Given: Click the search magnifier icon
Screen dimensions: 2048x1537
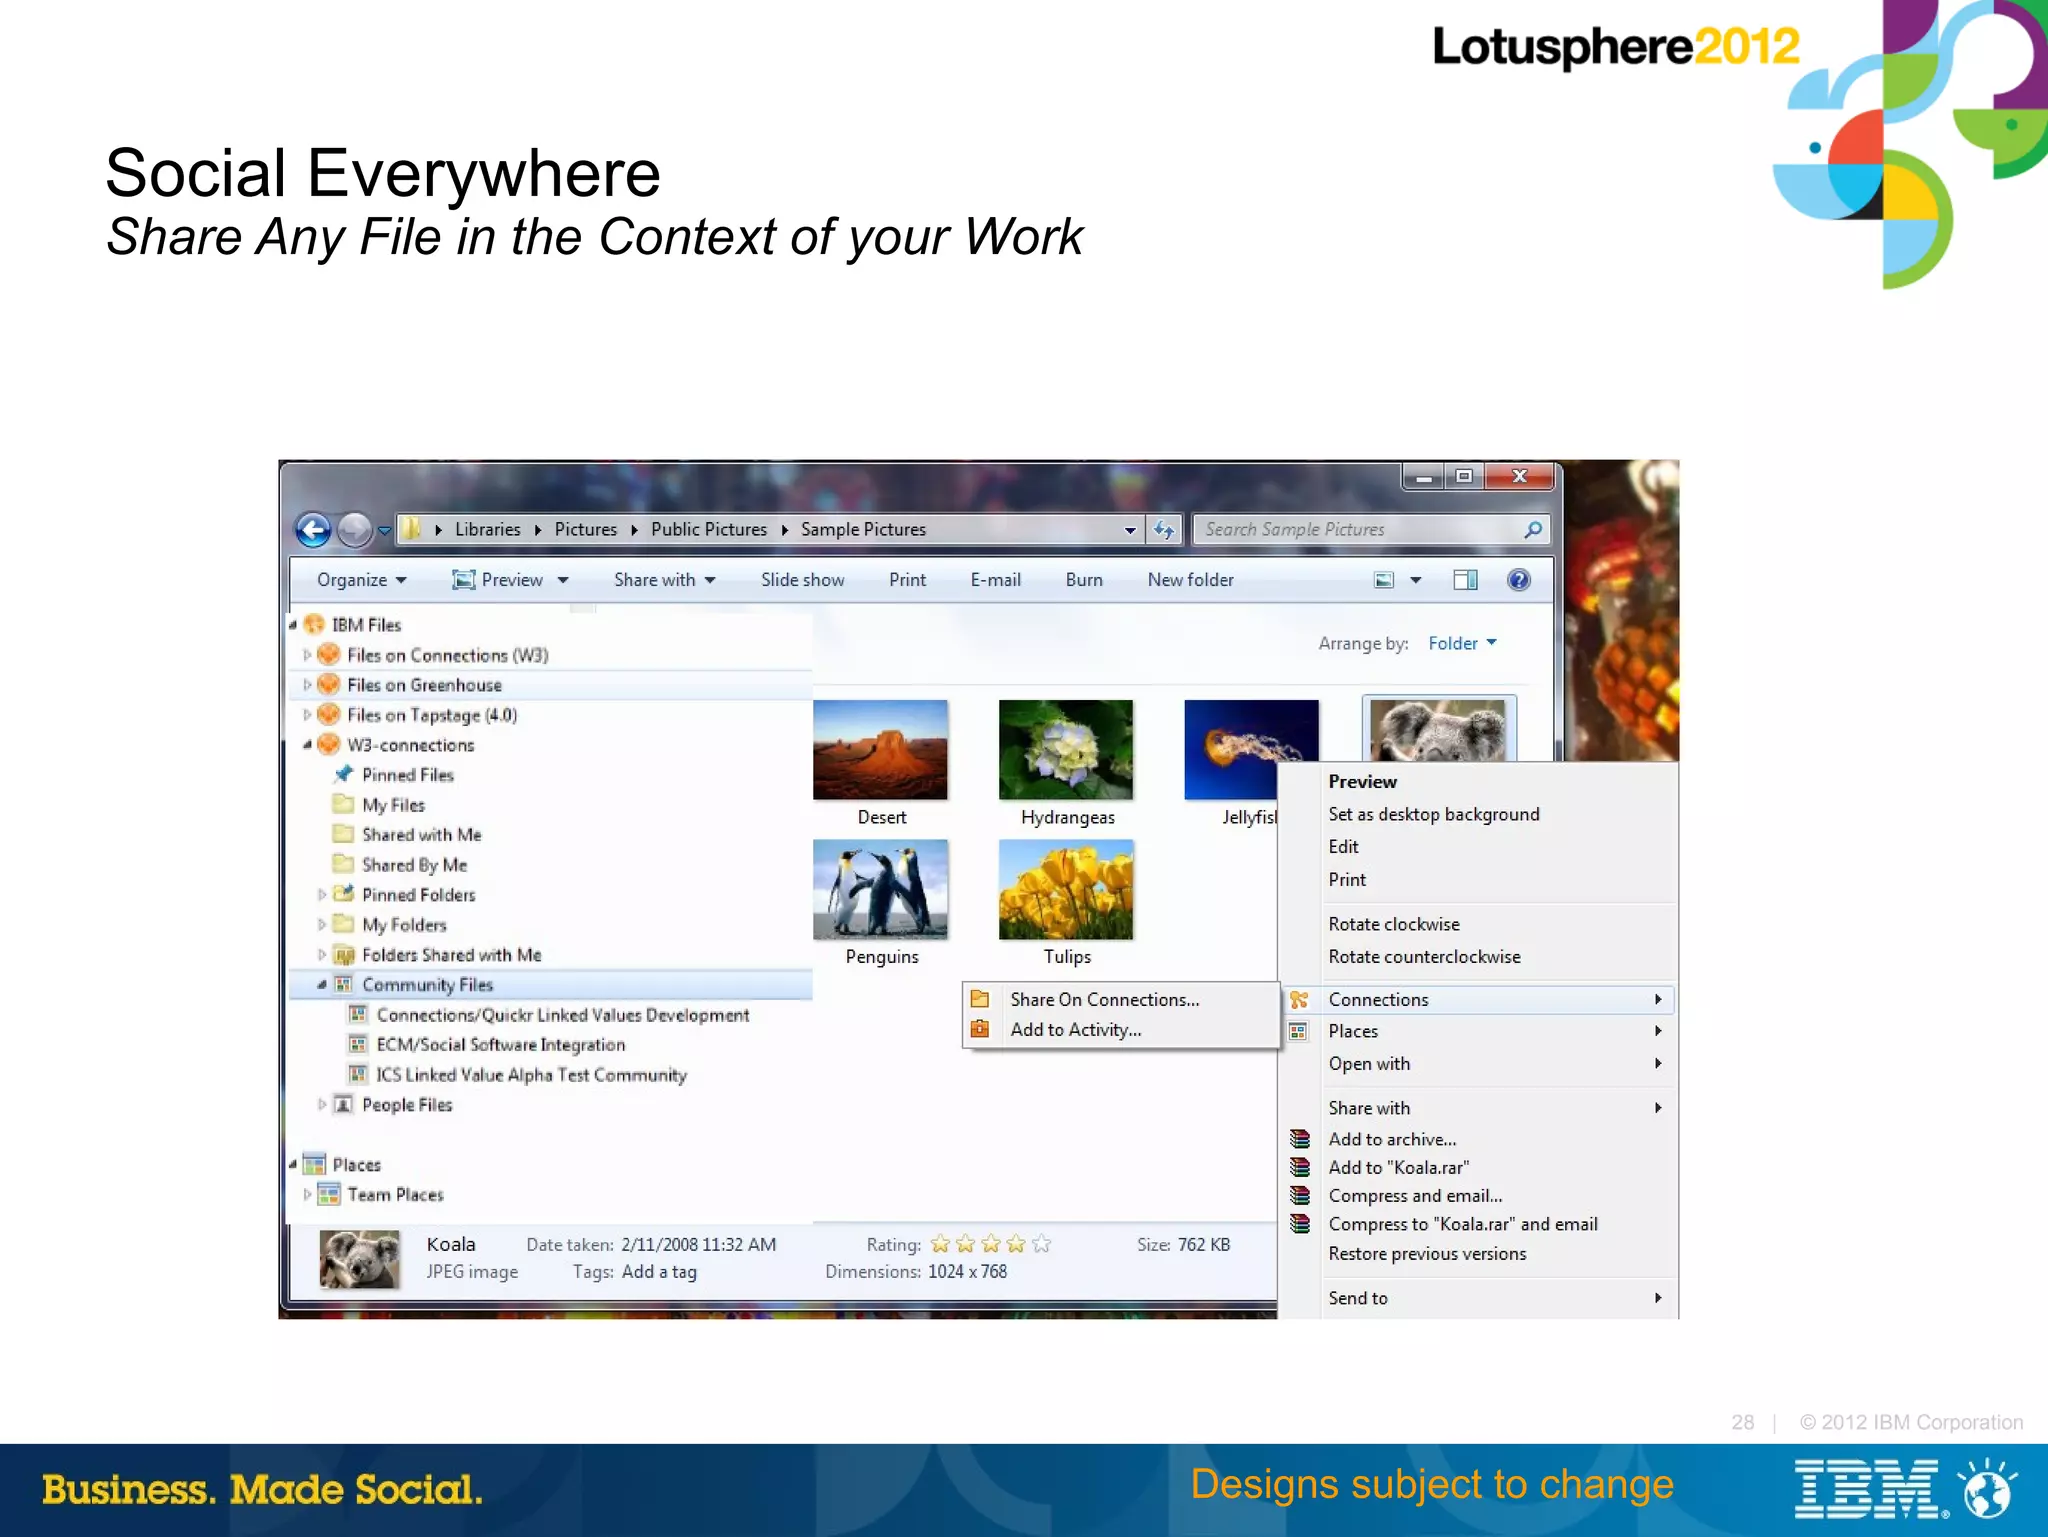Looking at the screenshot, I should click(x=1533, y=529).
